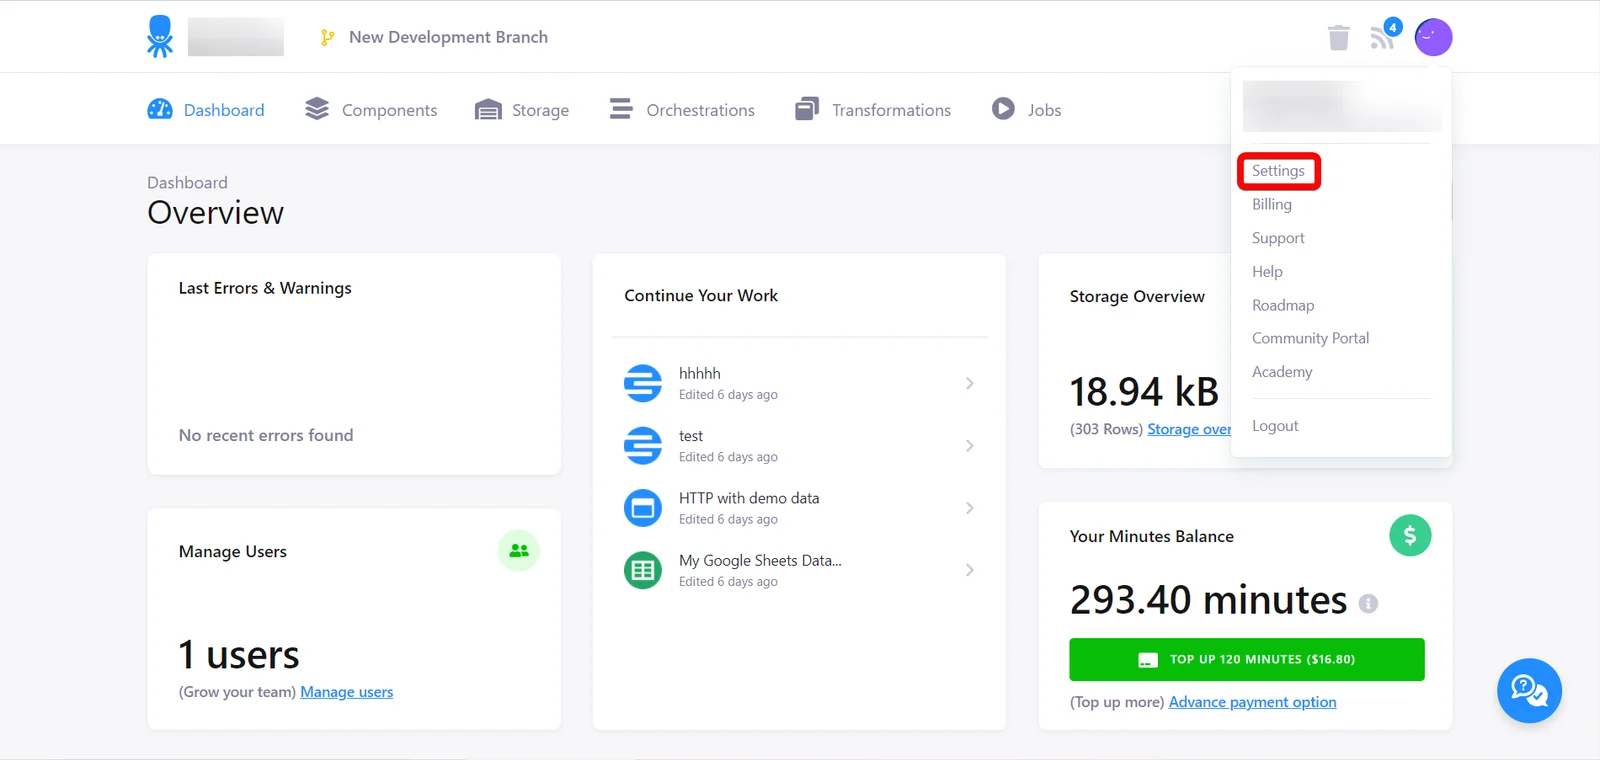The width and height of the screenshot is (1600, 760).
Task: Click the 1 users count
Action: pyautogui.click(x=239, y=655)
